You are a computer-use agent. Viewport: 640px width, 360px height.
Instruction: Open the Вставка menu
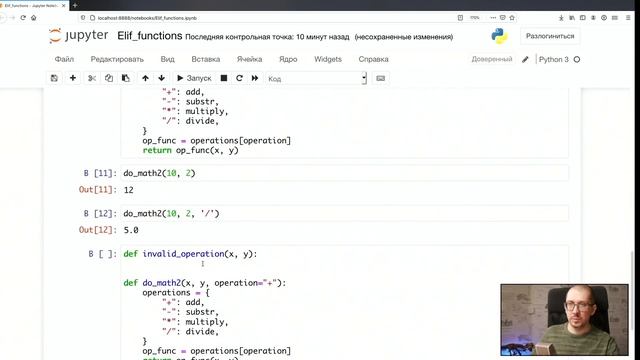point(206,59)
